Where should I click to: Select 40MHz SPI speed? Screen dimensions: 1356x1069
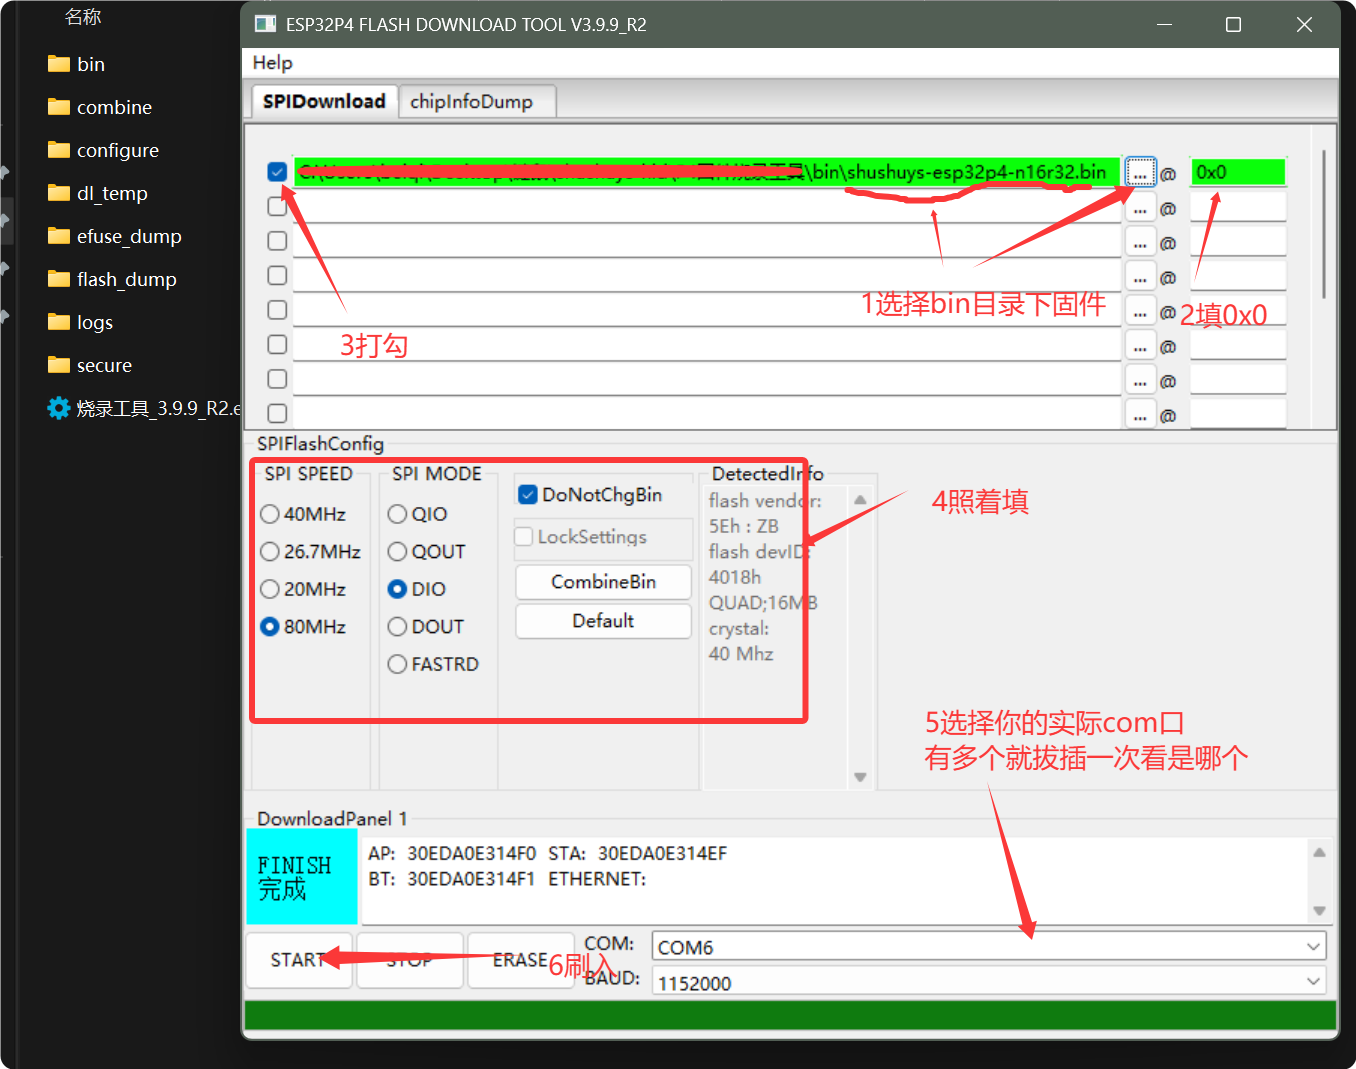tap(270, 514)
